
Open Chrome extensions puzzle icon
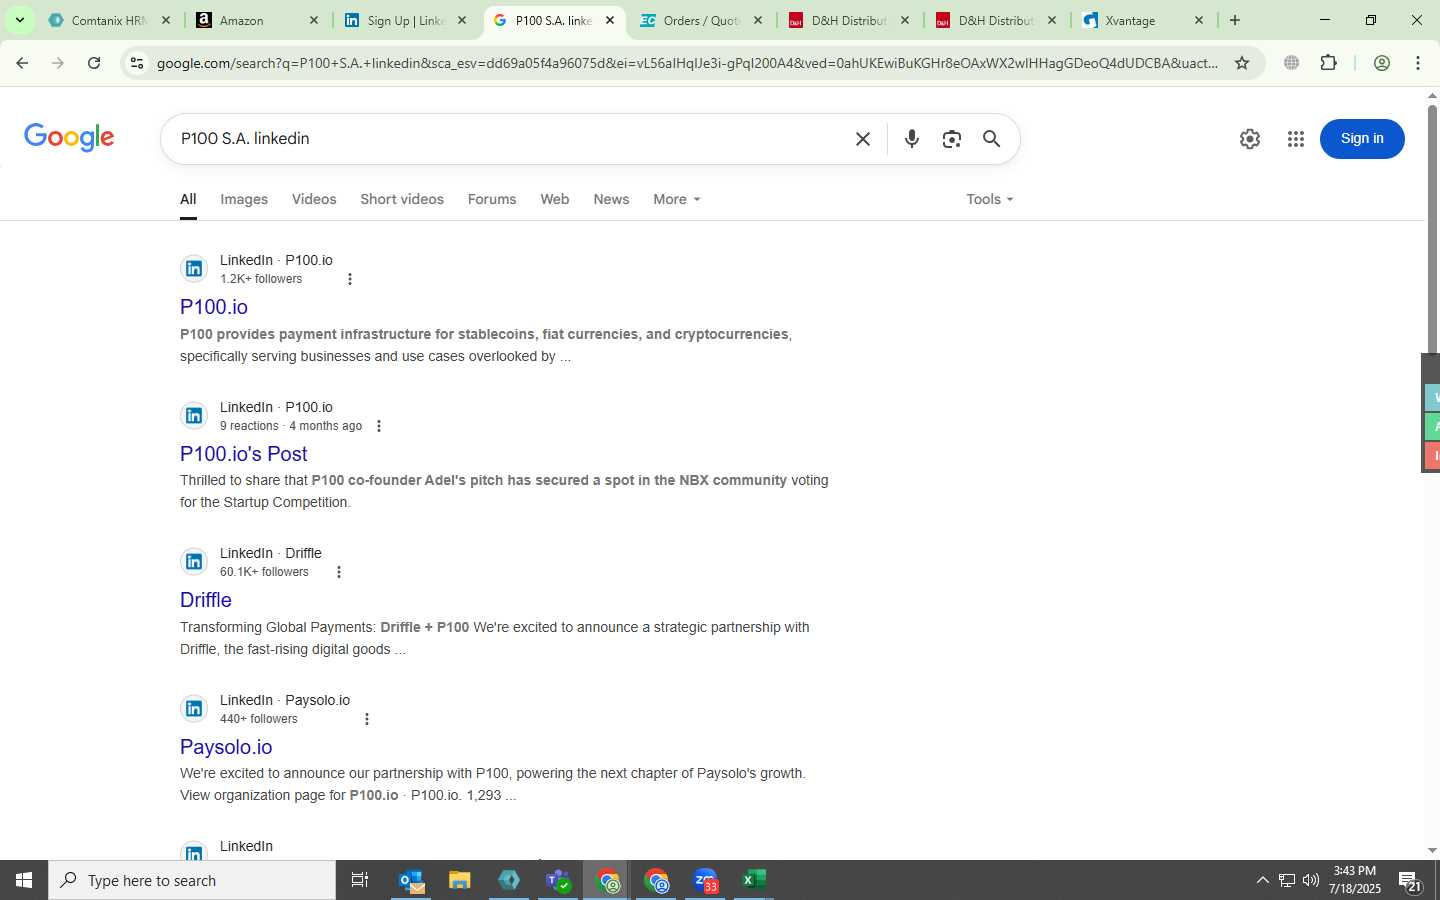click(x=1328, y=63)
